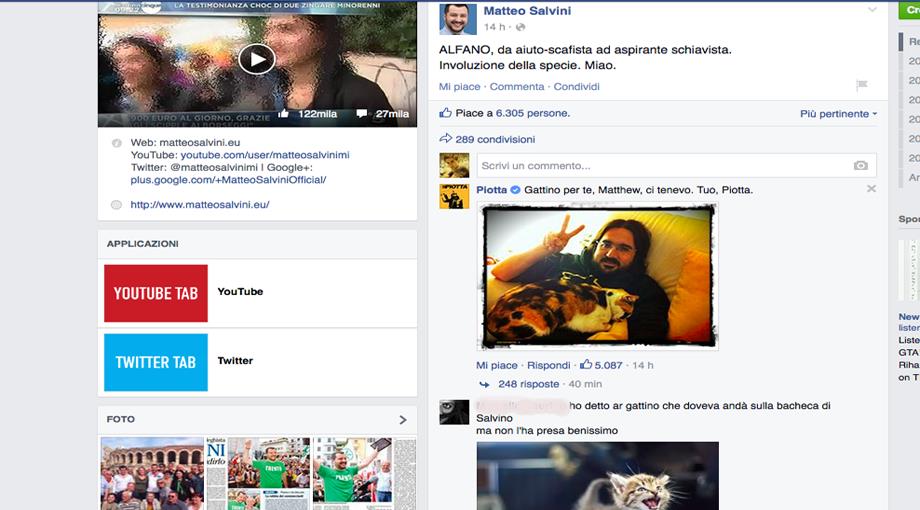Click the YouTube application label
920x510 pixels.
point(240,292)
